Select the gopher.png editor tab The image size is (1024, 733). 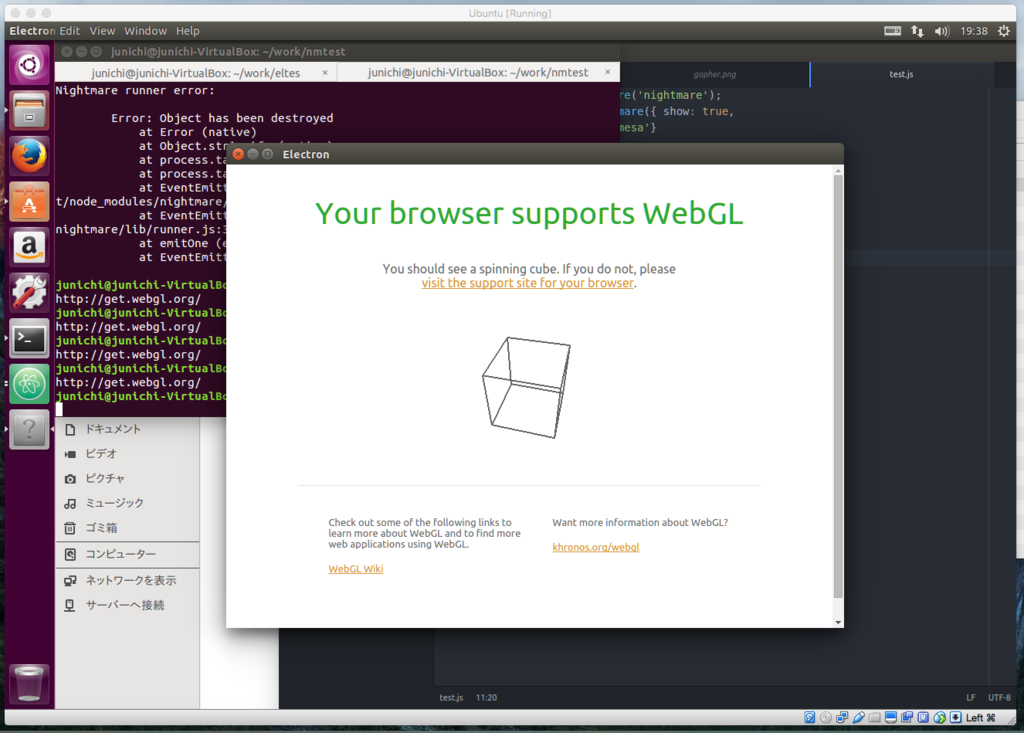click(714, 74)
